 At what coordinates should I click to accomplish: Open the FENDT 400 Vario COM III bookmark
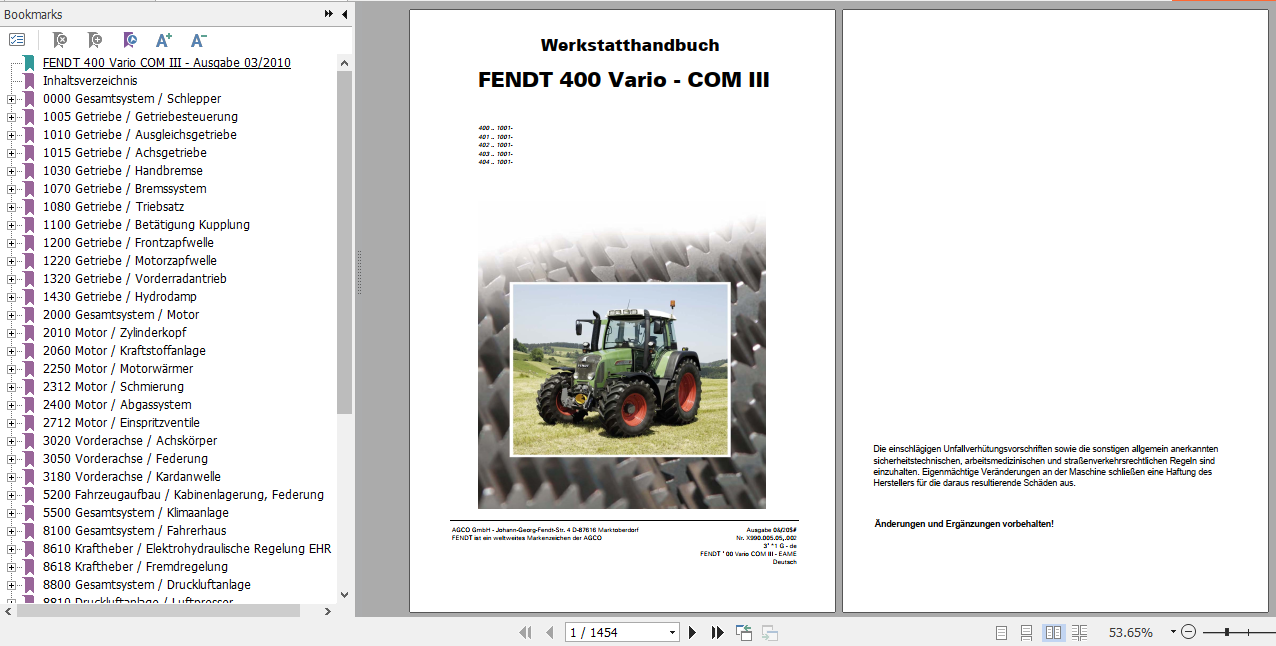pyautogui.click(x=166, y=62)
